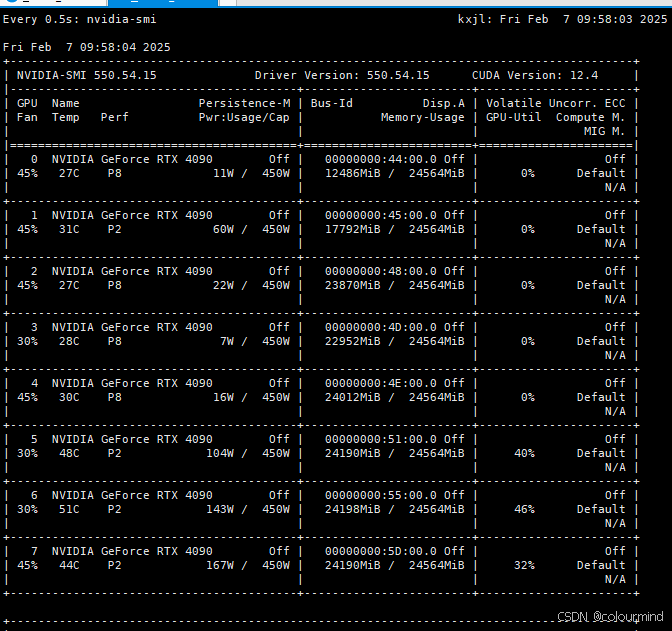The height and width of the screenshot is (631, 672).
Task: Click the '22W' power usage value
Action: 223,285
